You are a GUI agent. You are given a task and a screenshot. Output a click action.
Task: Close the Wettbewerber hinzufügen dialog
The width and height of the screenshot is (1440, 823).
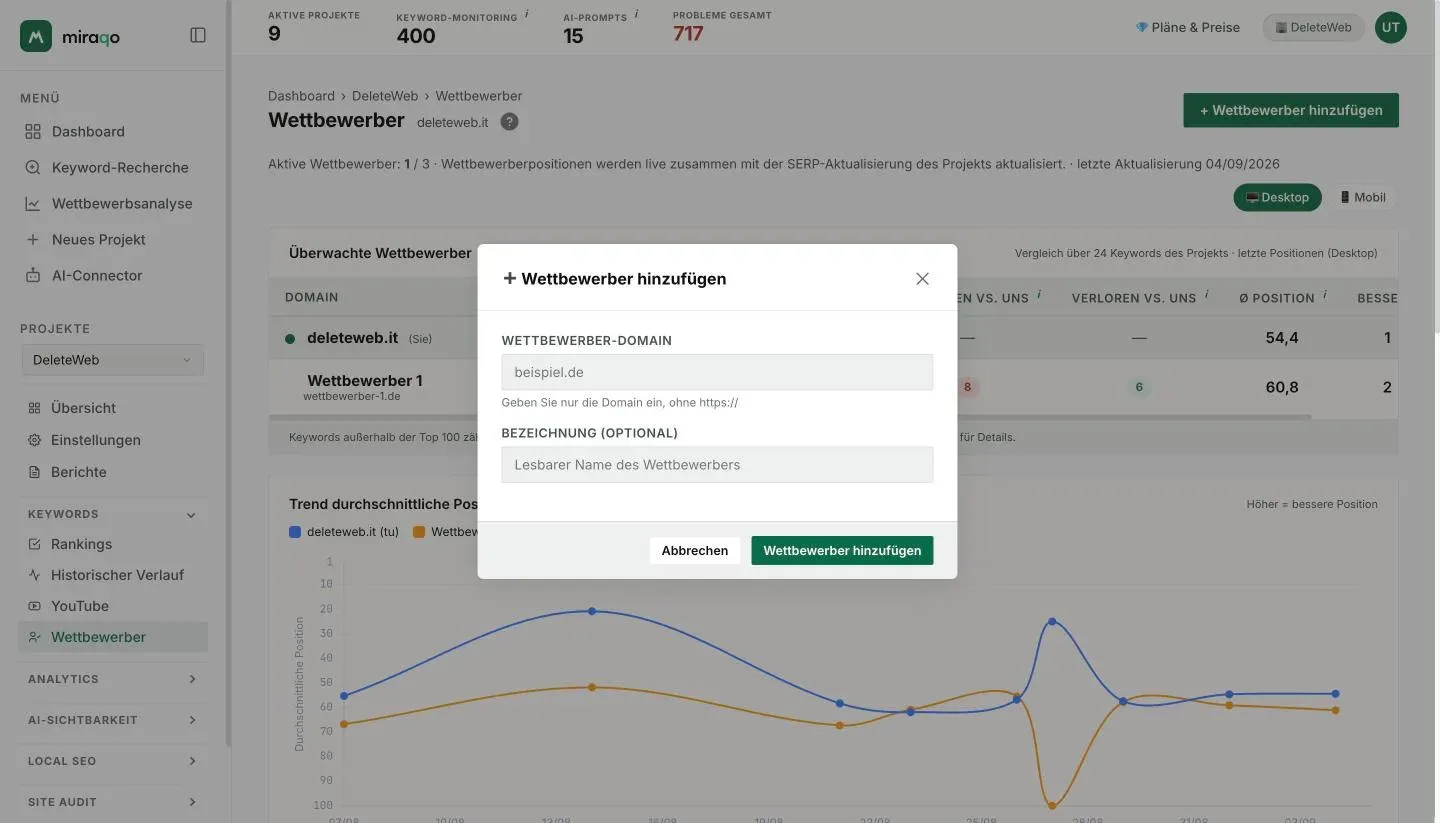(922, 279)
